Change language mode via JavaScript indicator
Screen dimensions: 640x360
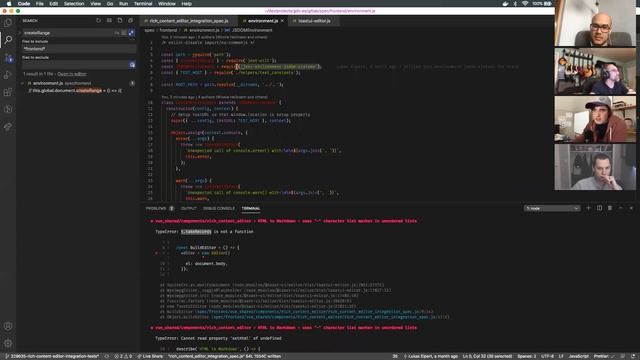click(x=578, y=356)
